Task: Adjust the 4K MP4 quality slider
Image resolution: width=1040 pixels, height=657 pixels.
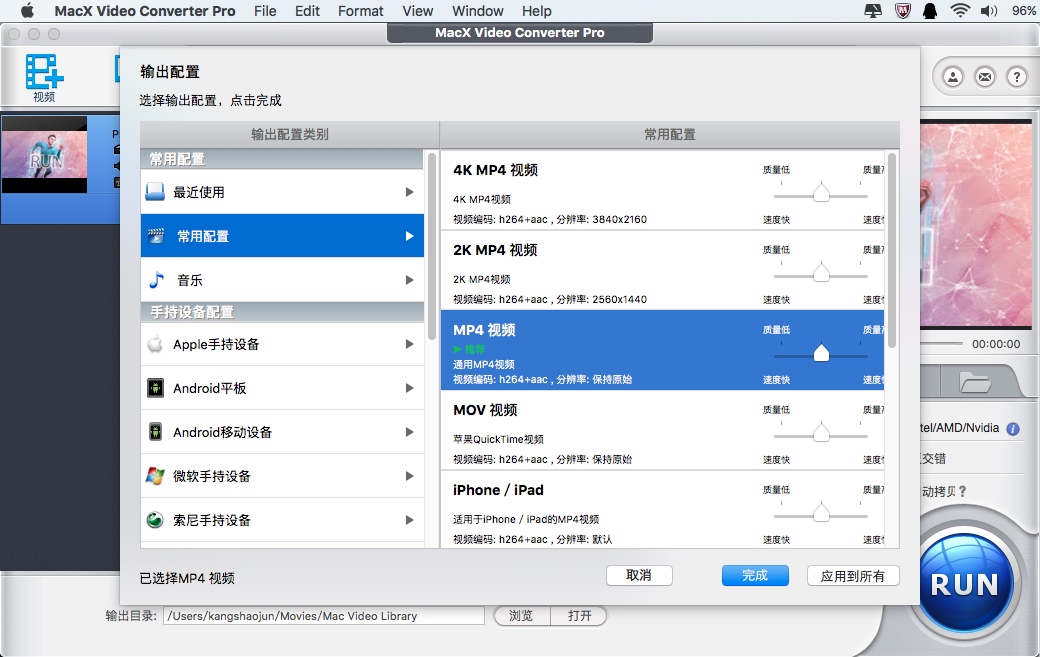Action: tap(821, 194)
